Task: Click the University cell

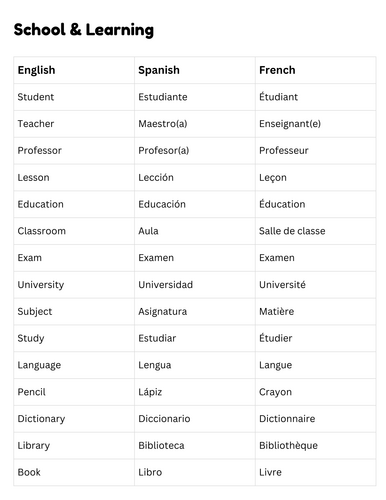Action: [x=74, y=285]
